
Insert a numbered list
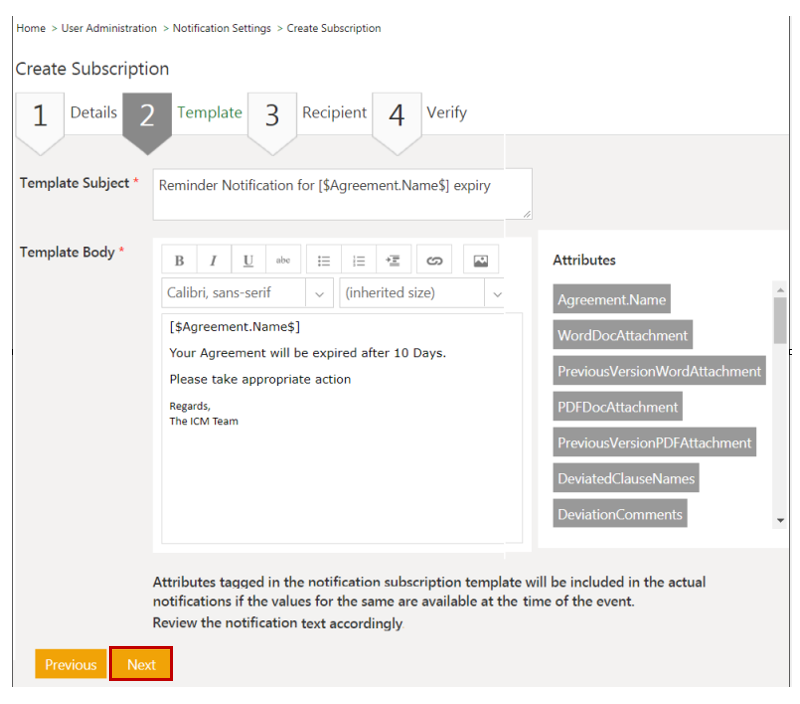point(358,261)
